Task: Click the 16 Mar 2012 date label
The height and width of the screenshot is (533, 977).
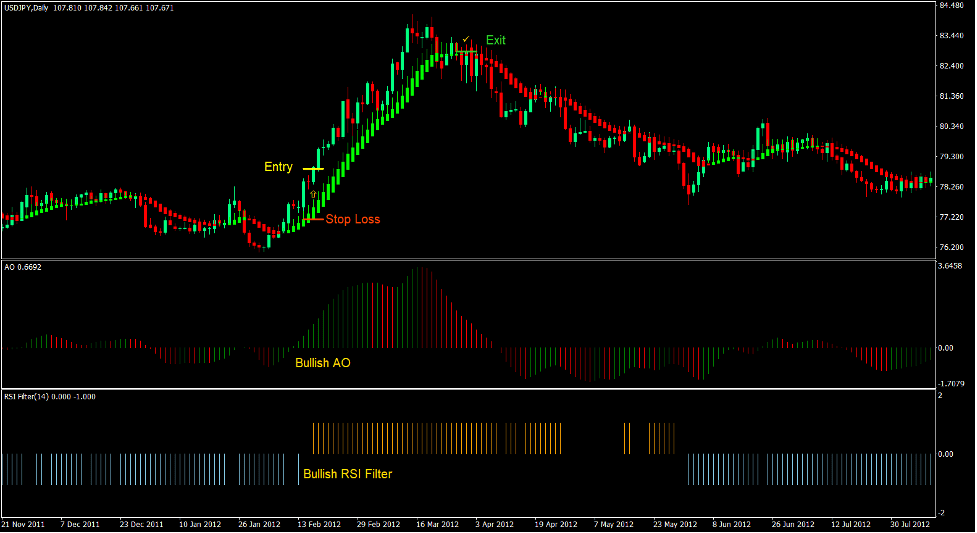Action: pyautogui.click(x=438, y=524)
